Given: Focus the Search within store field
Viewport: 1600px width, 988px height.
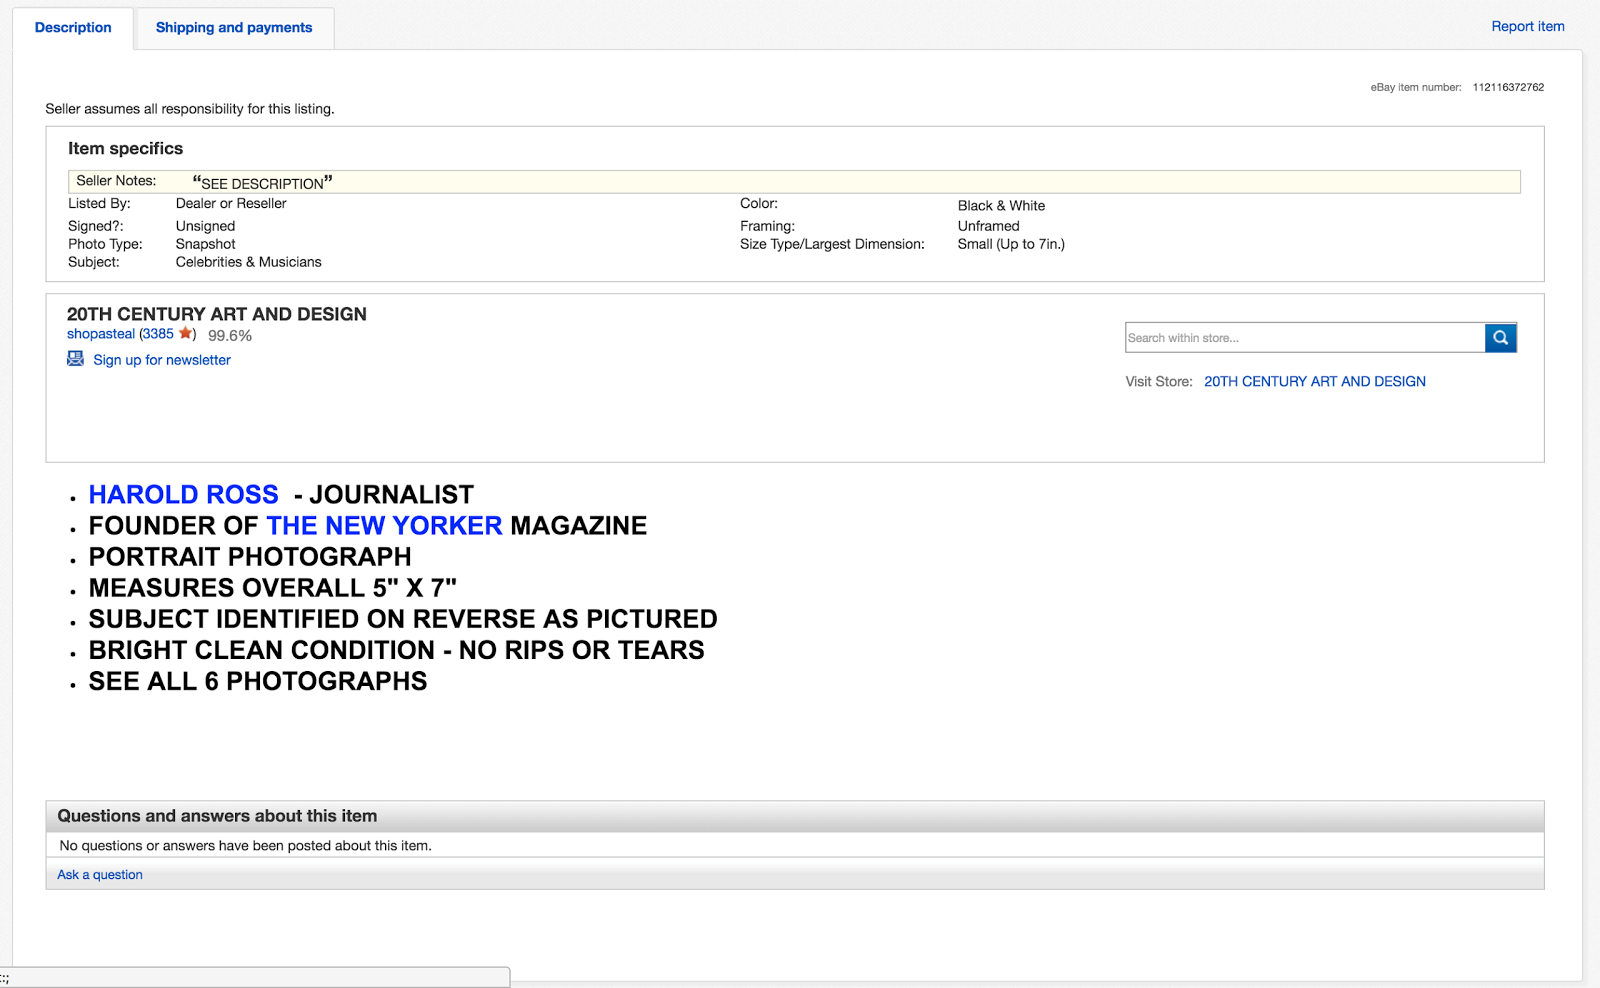Looking at the screenshot, I should pyautogui.click(x=1305, y=338).
